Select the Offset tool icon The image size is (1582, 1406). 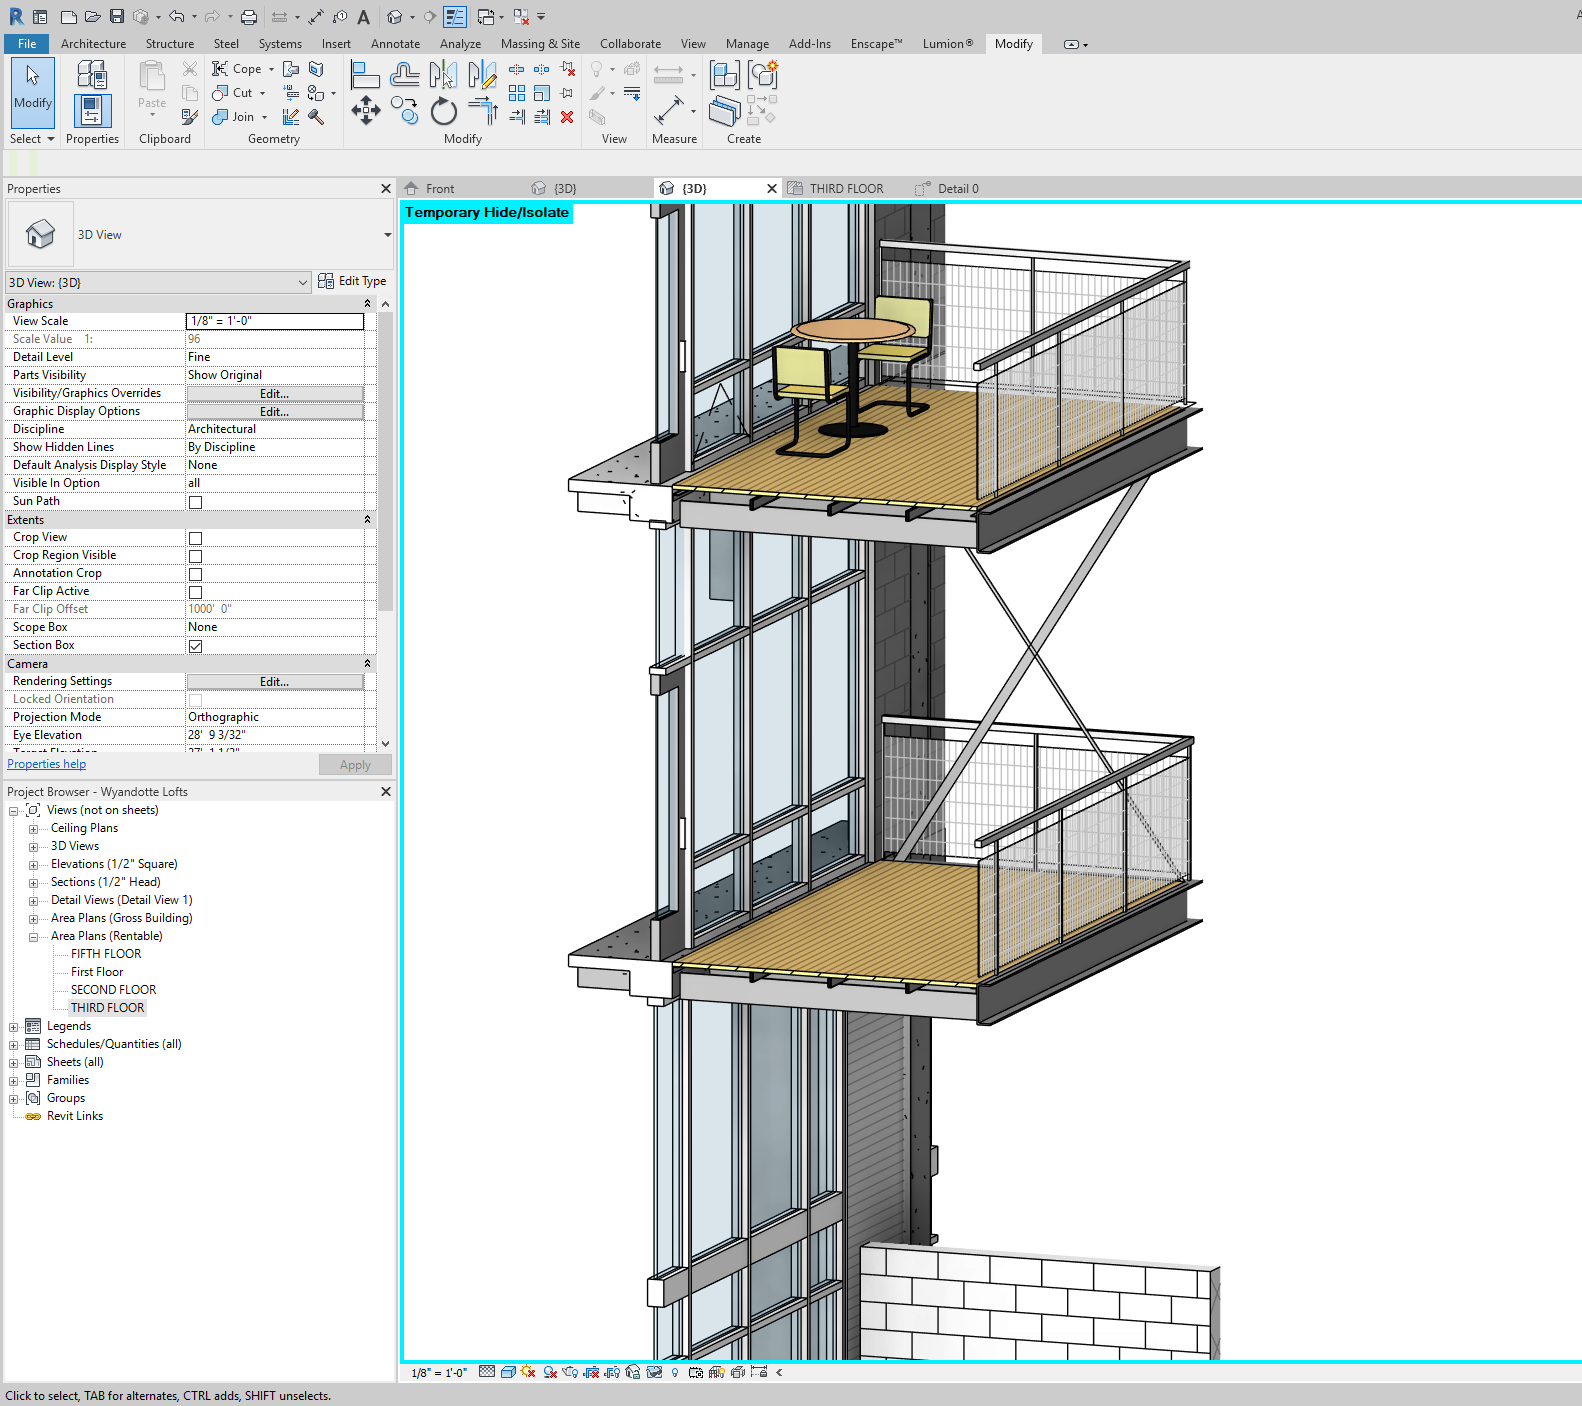coord(405,74)
